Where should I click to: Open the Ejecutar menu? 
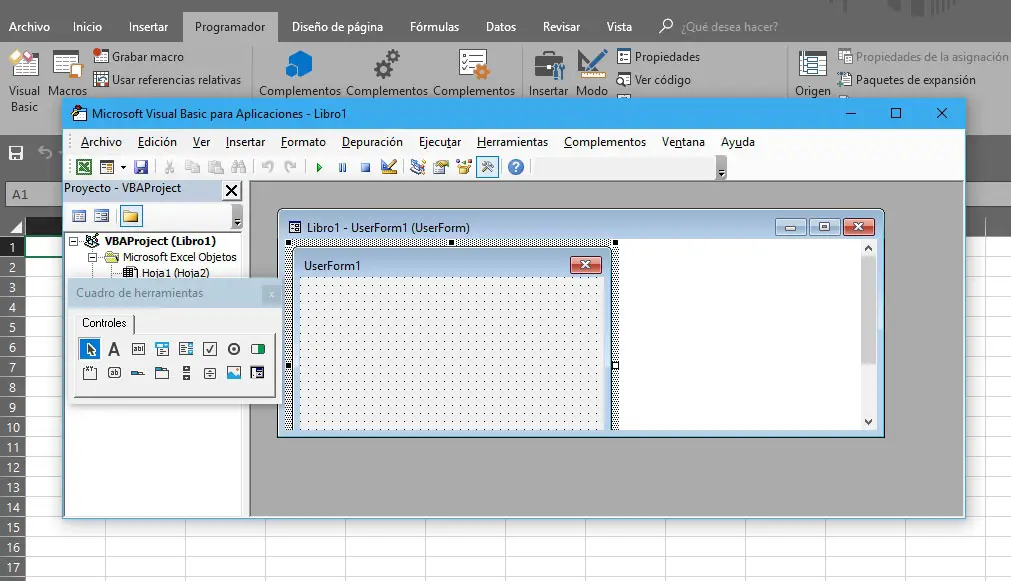[440, 142]
